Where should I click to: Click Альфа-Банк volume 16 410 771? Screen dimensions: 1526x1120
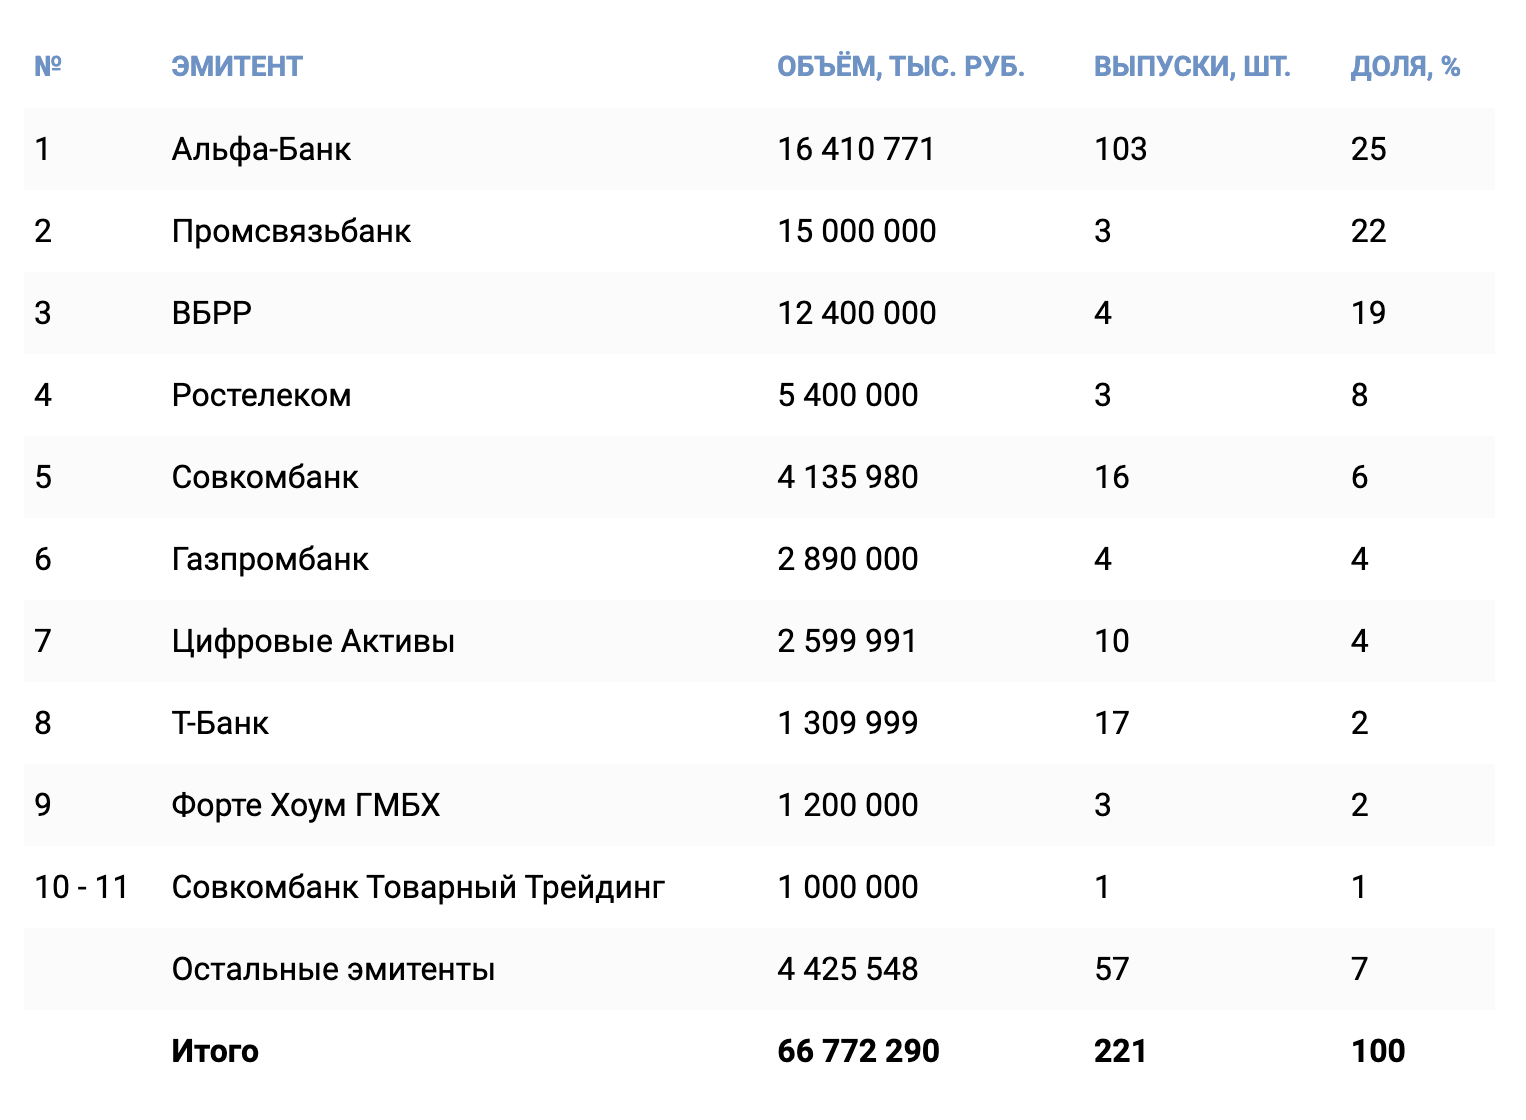tap(856, 149)
